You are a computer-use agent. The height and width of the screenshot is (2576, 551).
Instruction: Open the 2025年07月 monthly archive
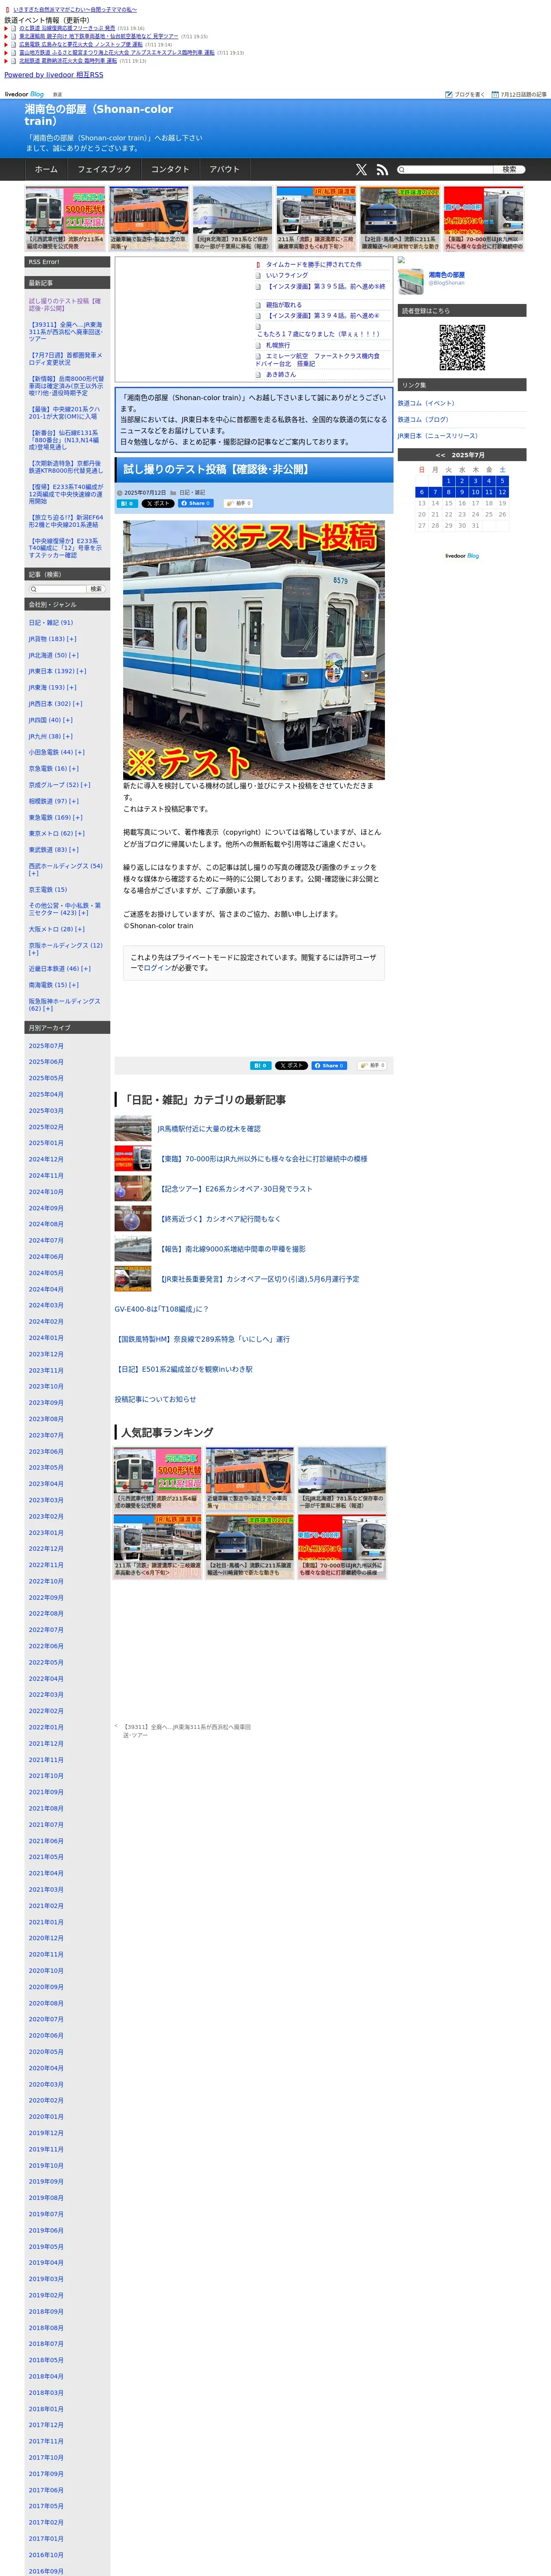pyautogui.click(x=46, y=1046)
